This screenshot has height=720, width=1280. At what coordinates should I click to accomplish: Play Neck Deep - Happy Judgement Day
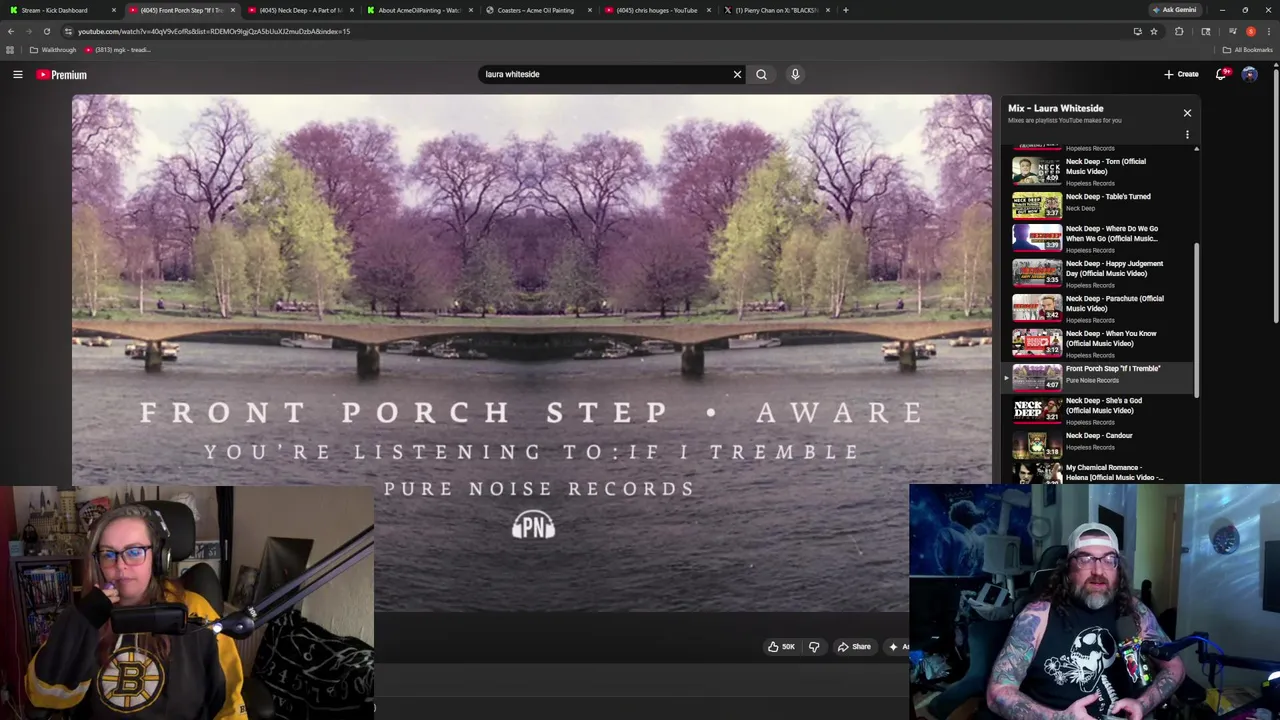1098,273
